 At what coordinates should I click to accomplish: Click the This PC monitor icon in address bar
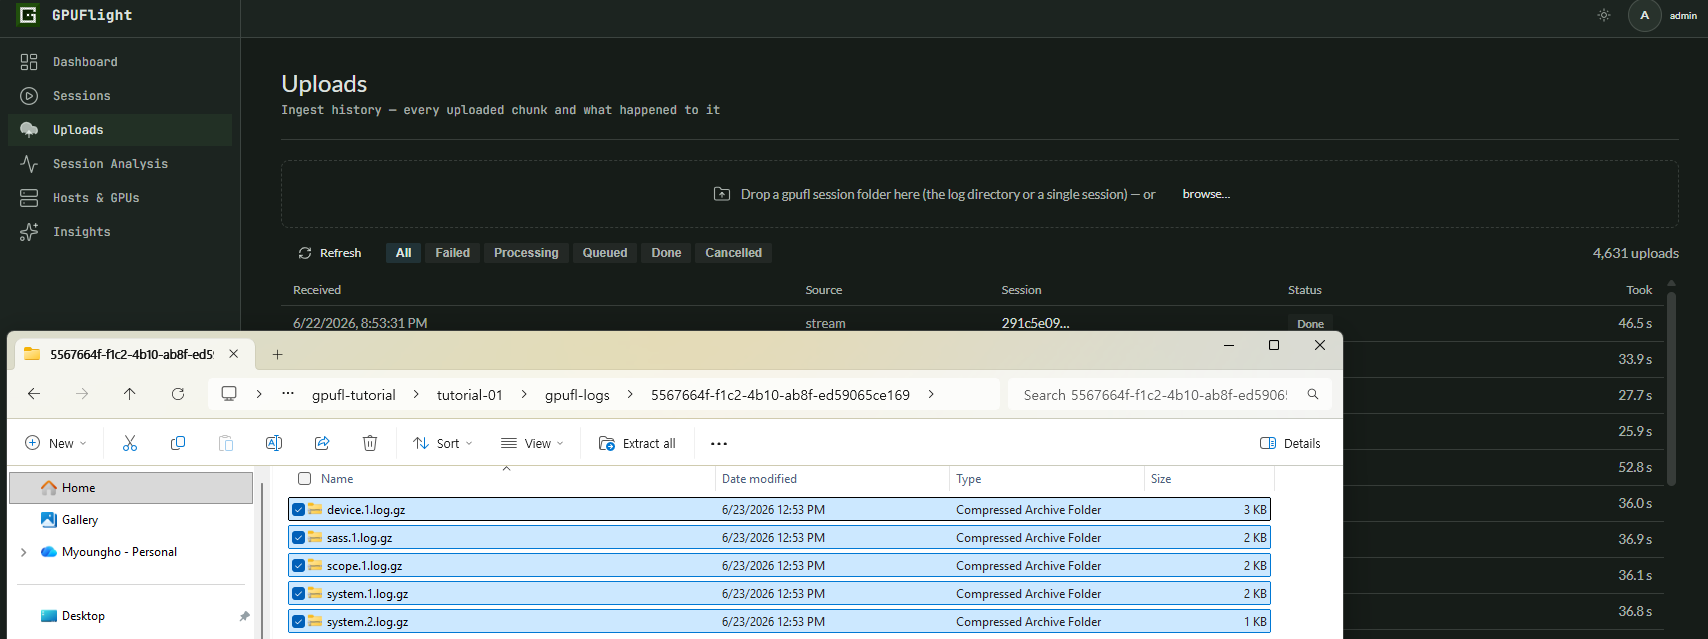coord(229,394)
